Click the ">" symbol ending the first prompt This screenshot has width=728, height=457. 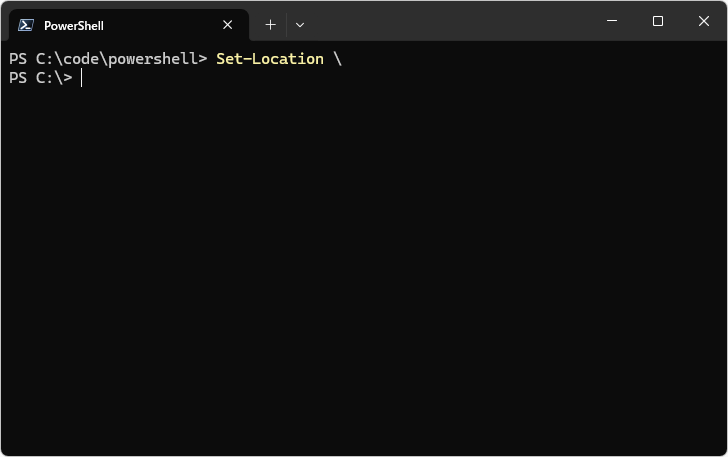[x=203, y=59]
